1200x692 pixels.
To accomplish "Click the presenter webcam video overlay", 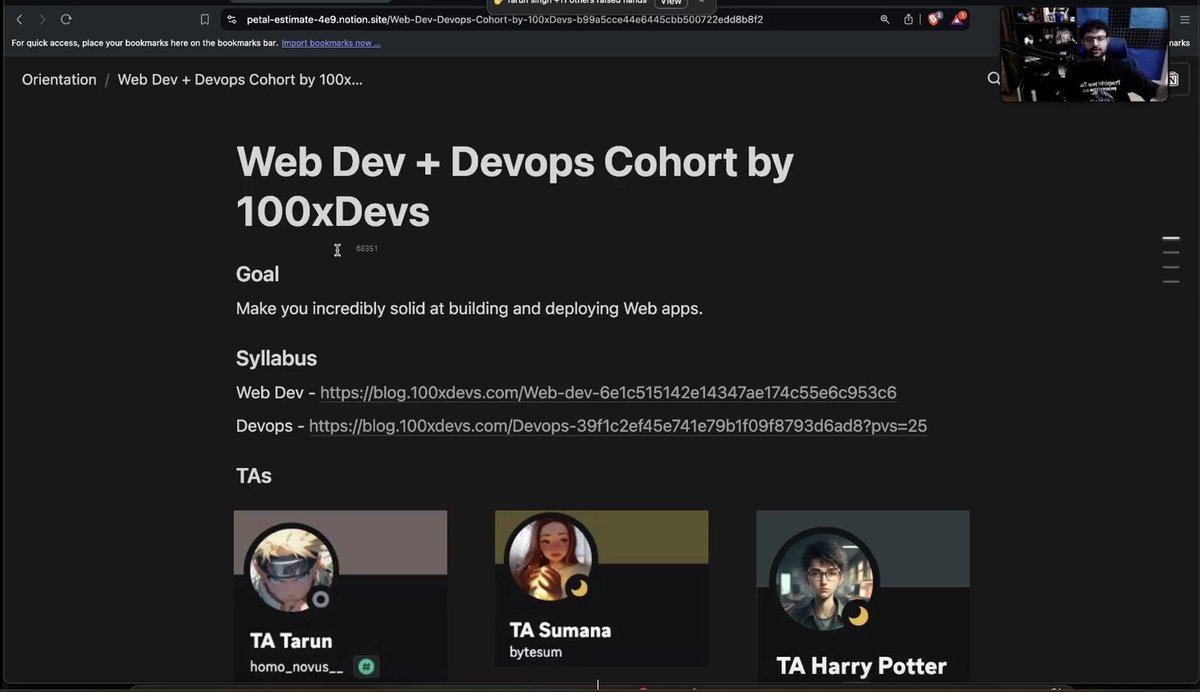I will pos(1084,54).
